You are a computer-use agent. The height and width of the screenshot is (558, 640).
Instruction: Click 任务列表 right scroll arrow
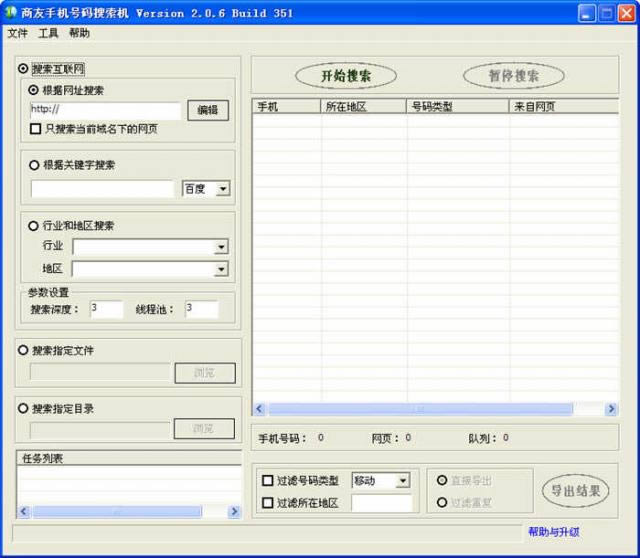click(234, 511)
